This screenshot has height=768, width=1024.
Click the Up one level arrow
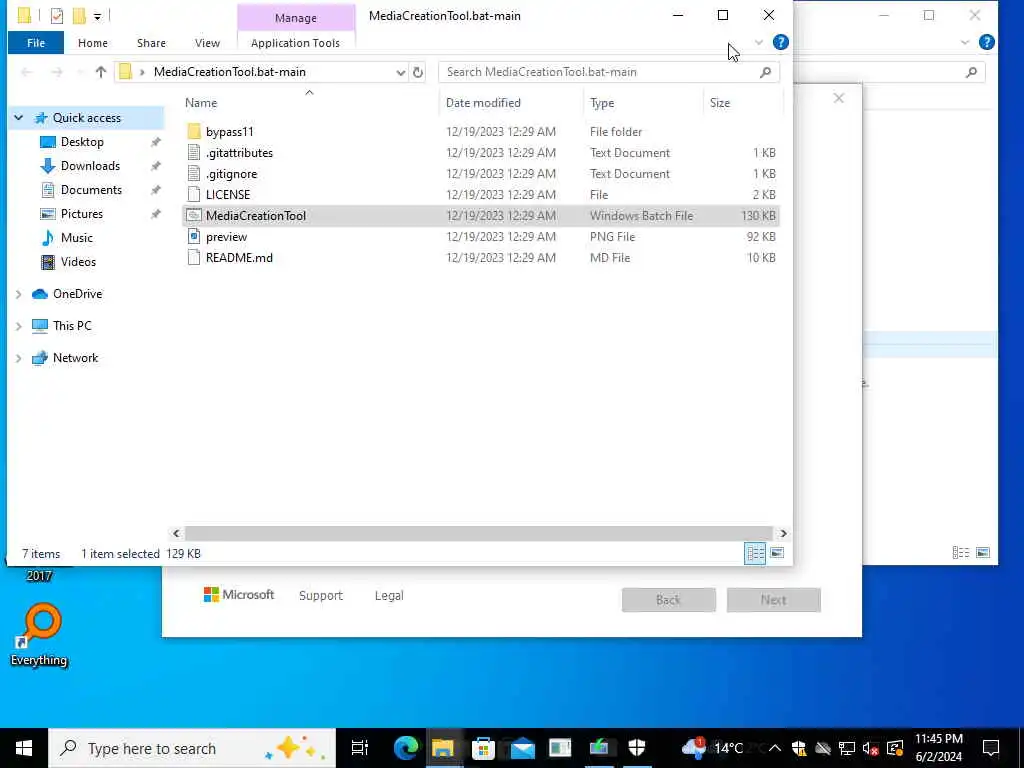tap(101, 72)
